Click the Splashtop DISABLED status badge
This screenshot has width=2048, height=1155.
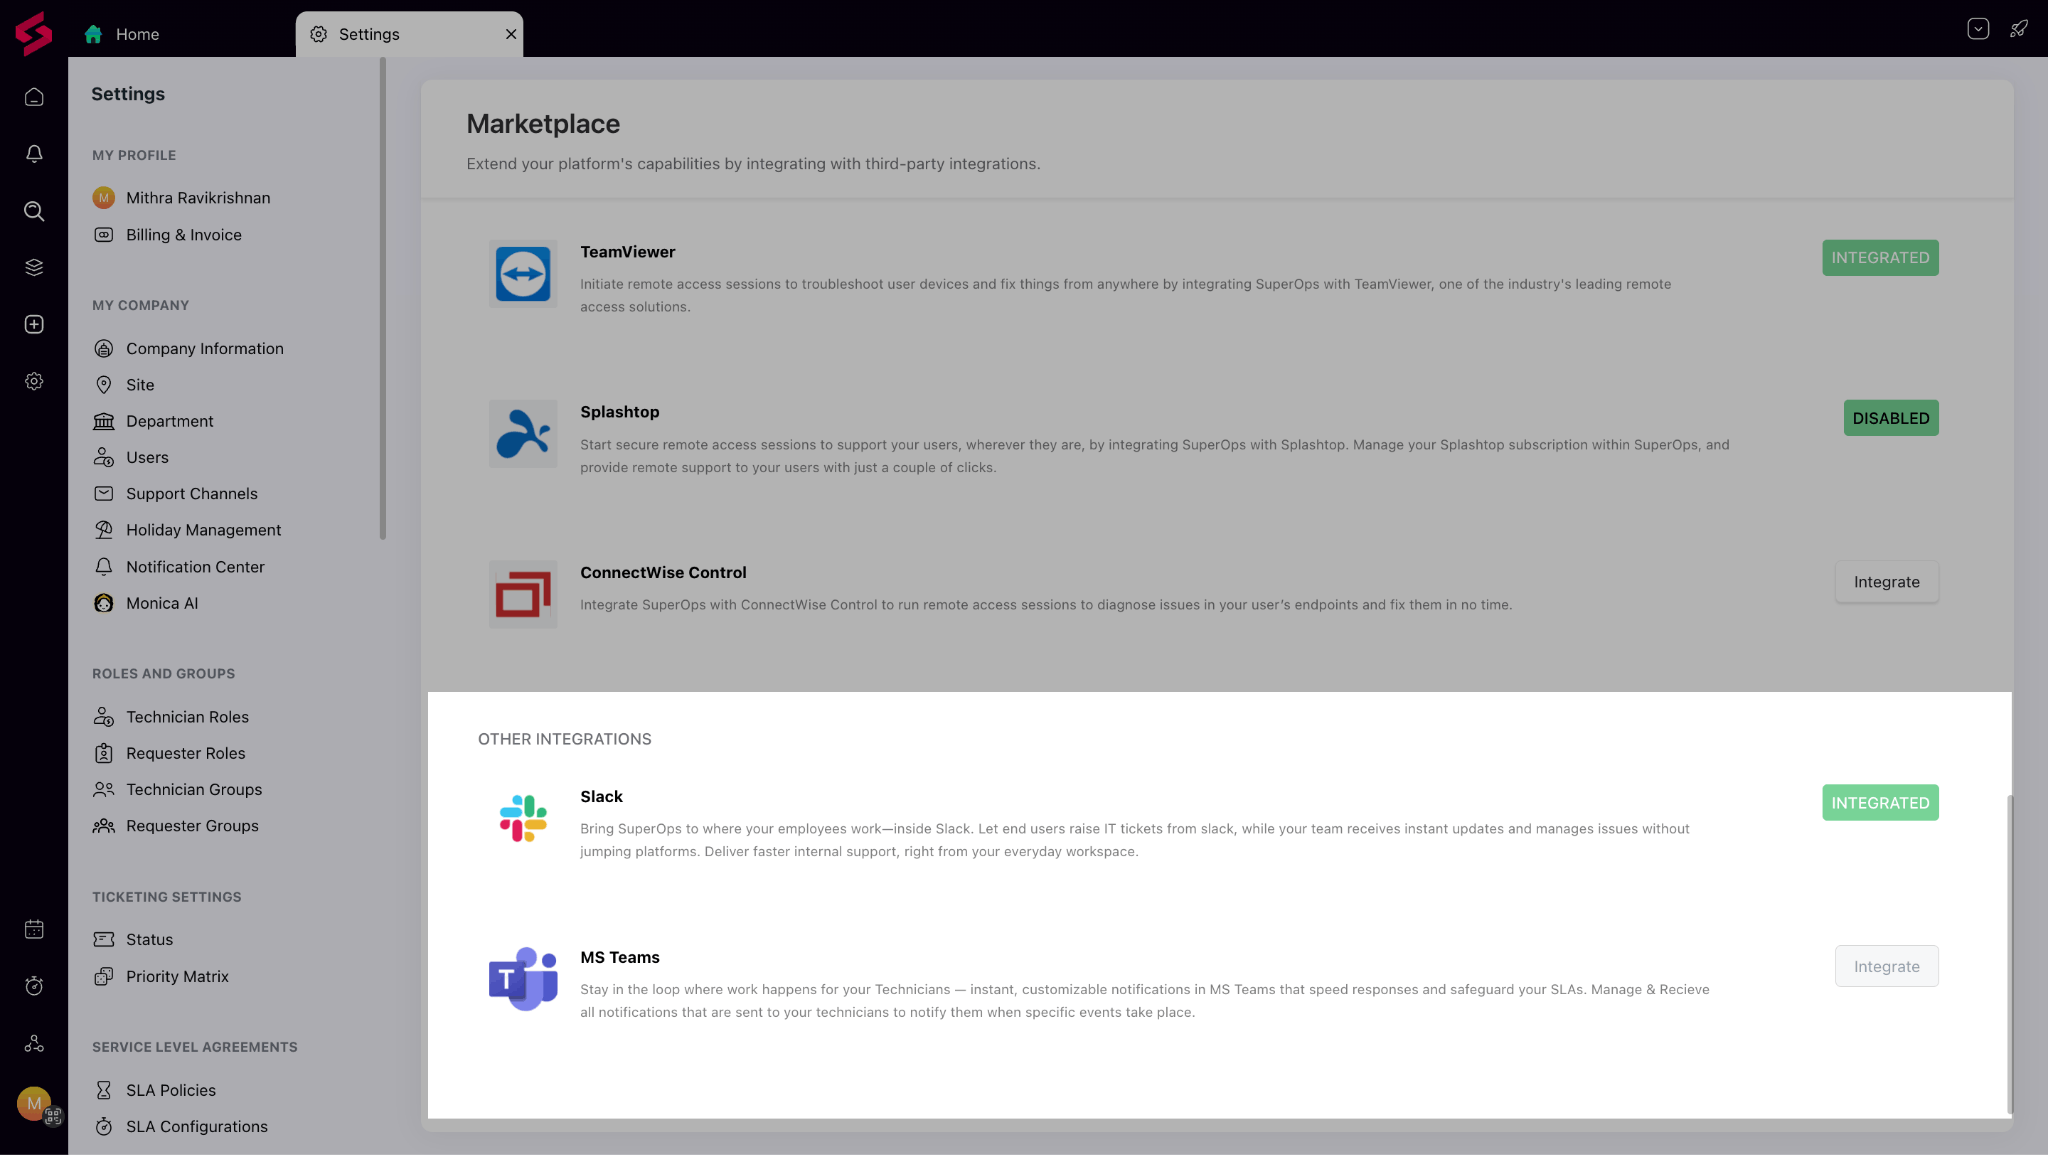pyautogui.click(x=1890, y=418)
